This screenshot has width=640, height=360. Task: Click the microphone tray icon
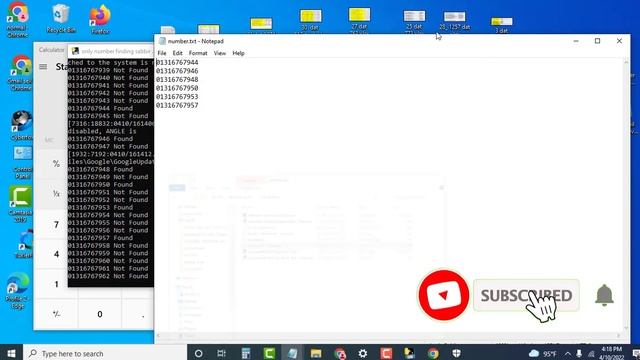[x=579, y=353]
